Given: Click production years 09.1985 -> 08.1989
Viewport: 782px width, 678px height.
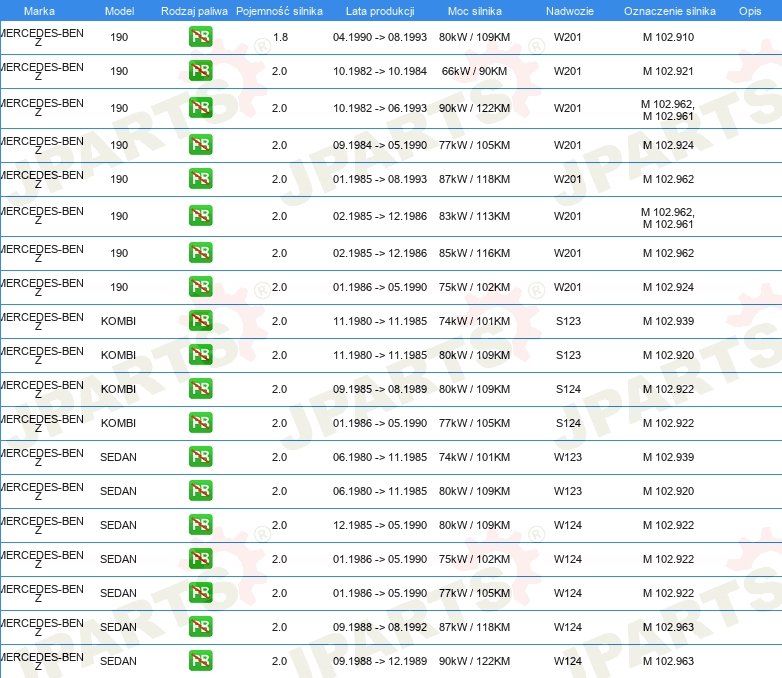Looking at the screenshot, I should [380, 389].
